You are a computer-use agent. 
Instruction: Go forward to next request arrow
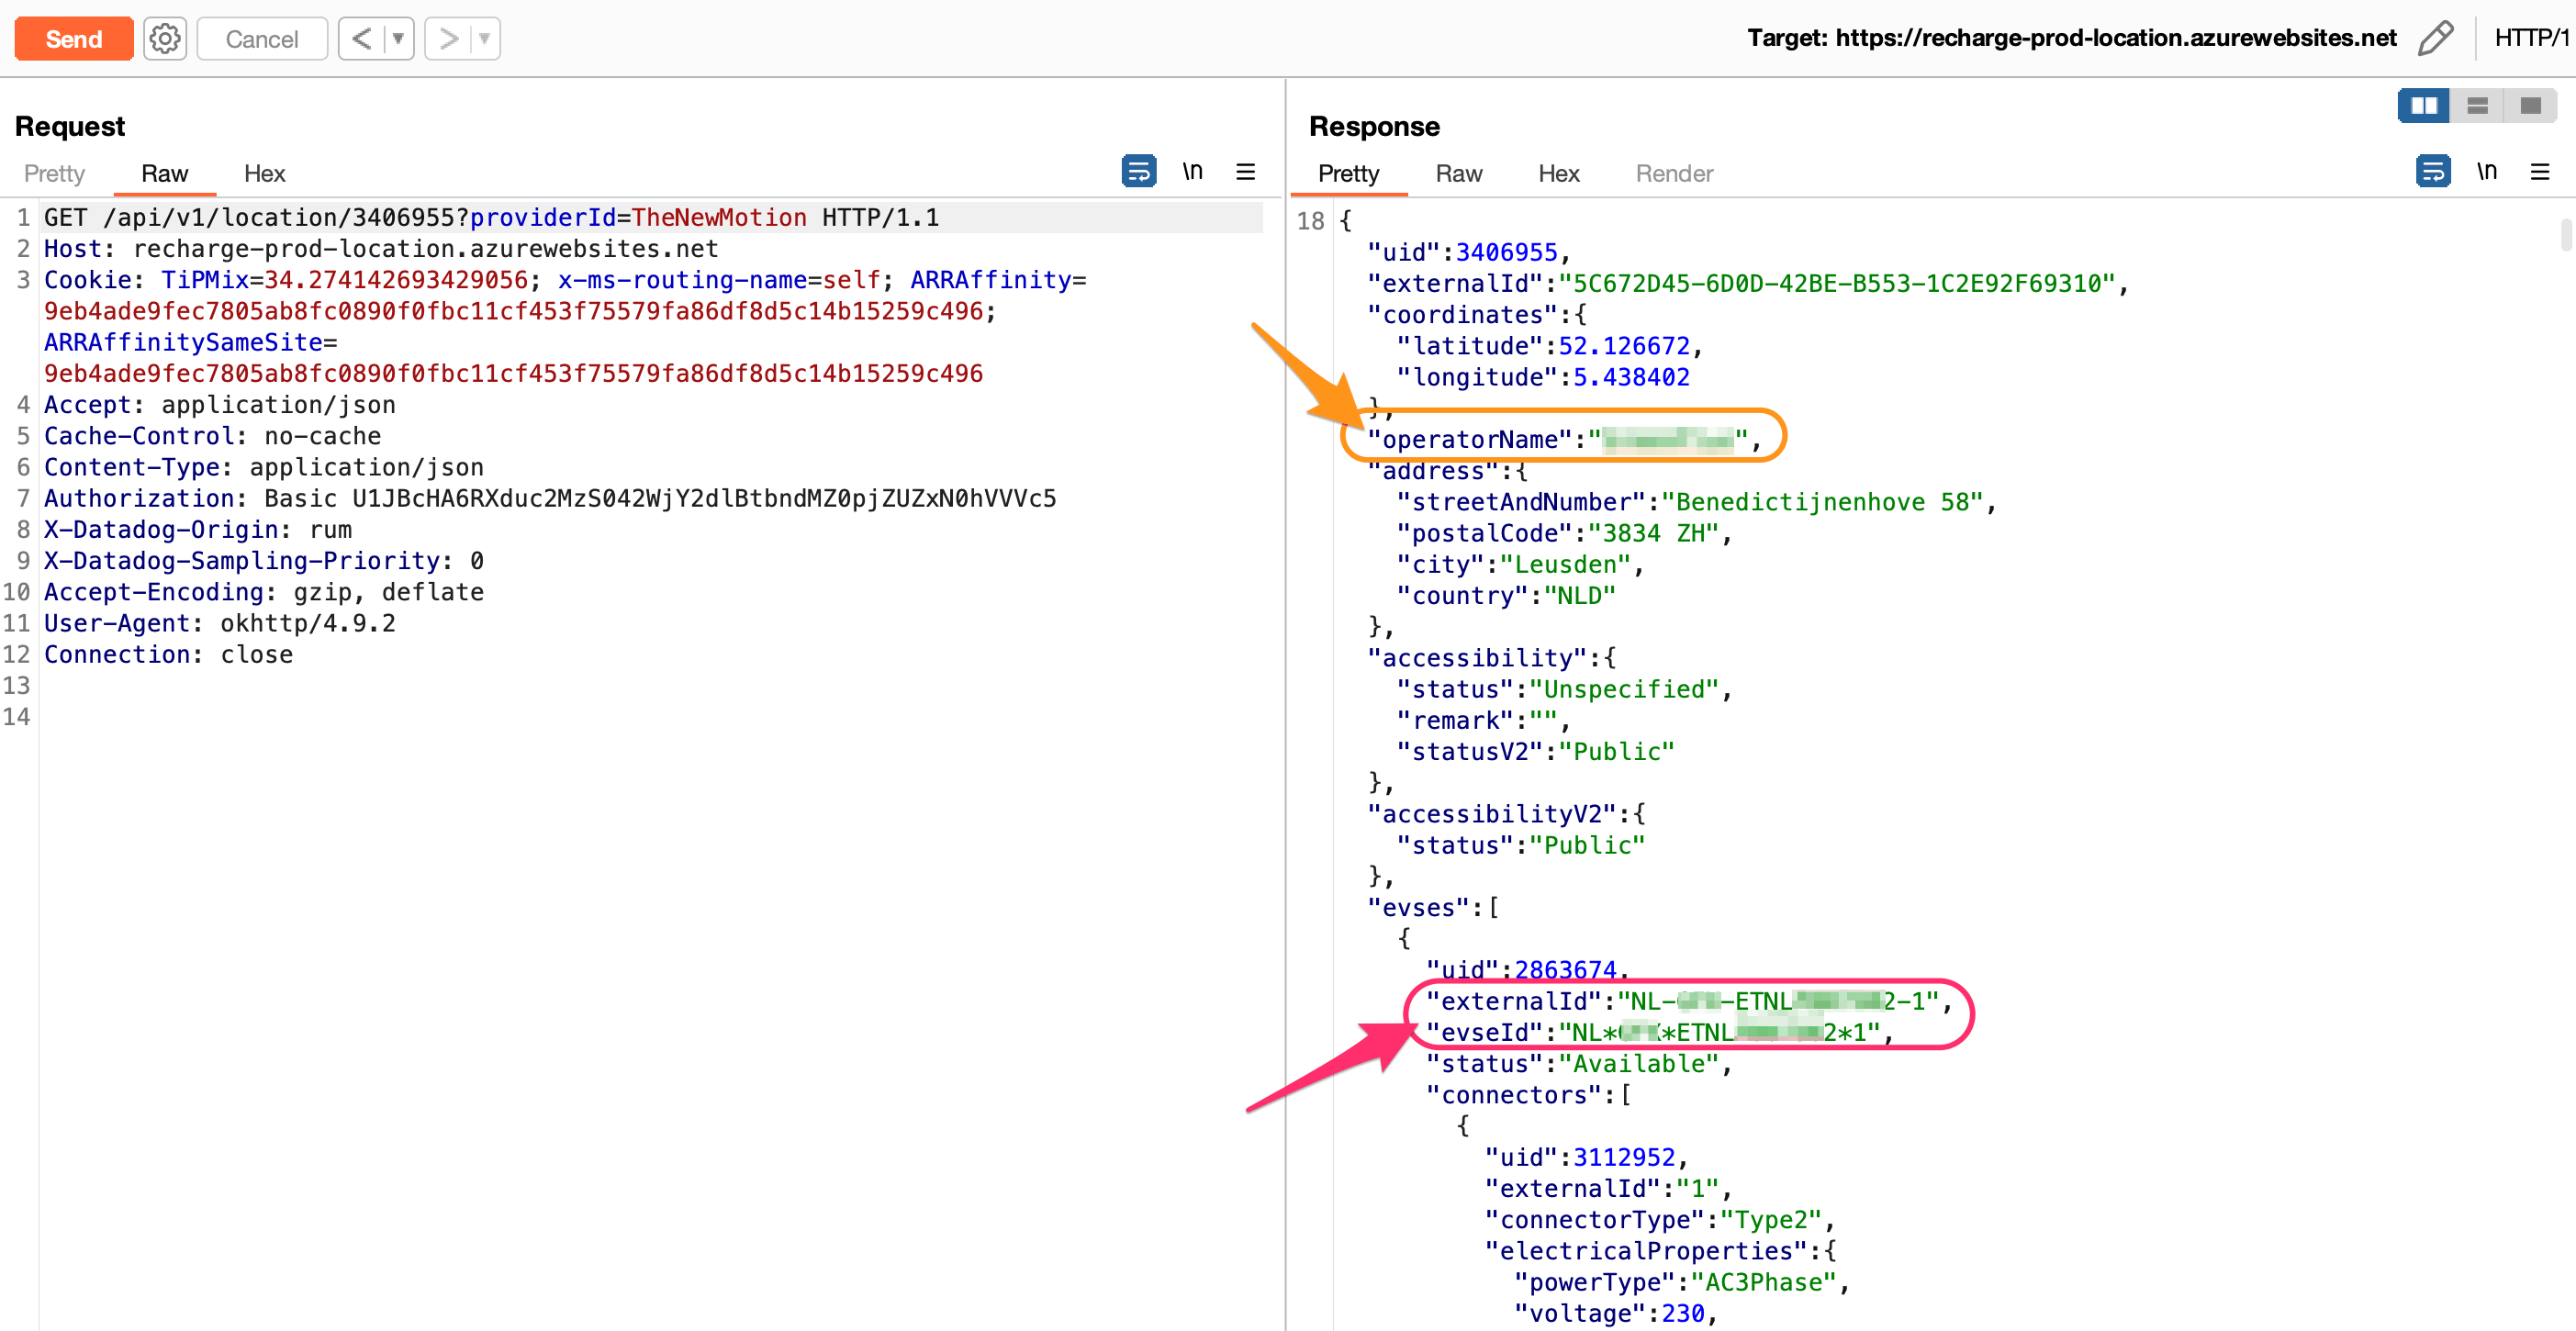(449, 39)
